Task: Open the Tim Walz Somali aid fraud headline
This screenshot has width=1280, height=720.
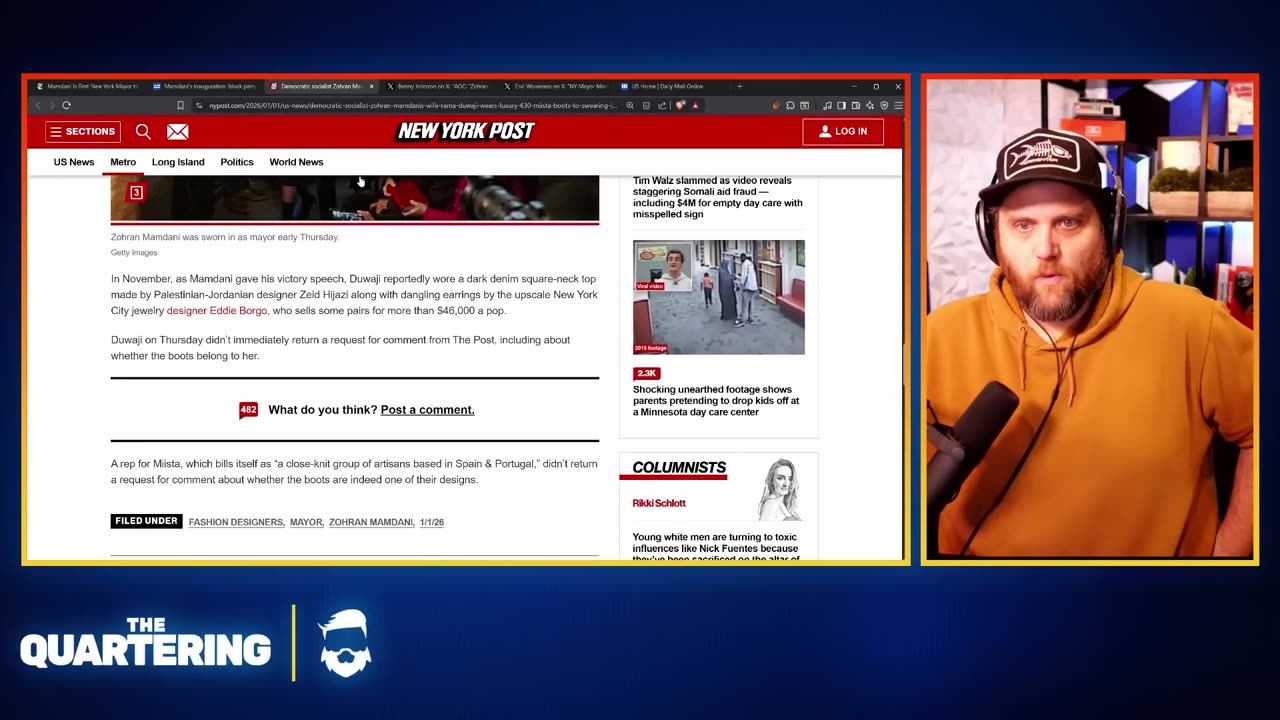Action: point(717,197)
